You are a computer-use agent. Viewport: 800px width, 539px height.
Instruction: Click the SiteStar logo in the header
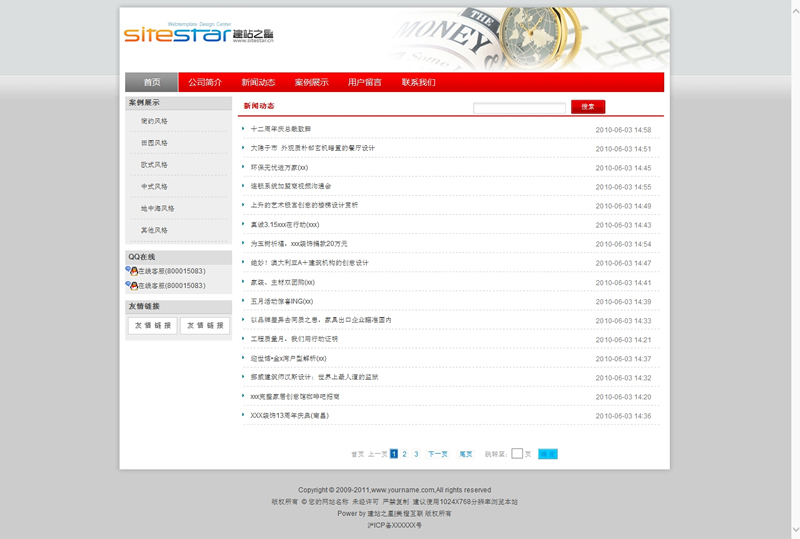tap(198, 34)
